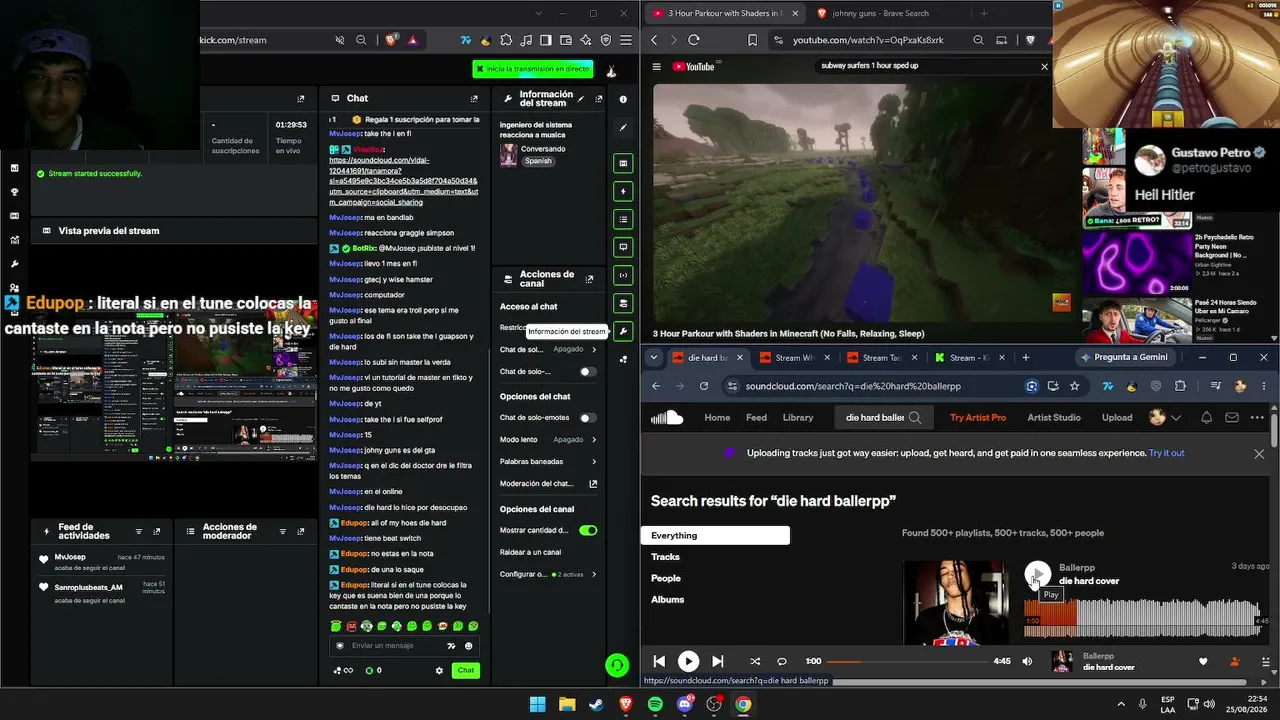
Task: Switch to the Stream - Kick Chrome tab
Action: point(970,357)
